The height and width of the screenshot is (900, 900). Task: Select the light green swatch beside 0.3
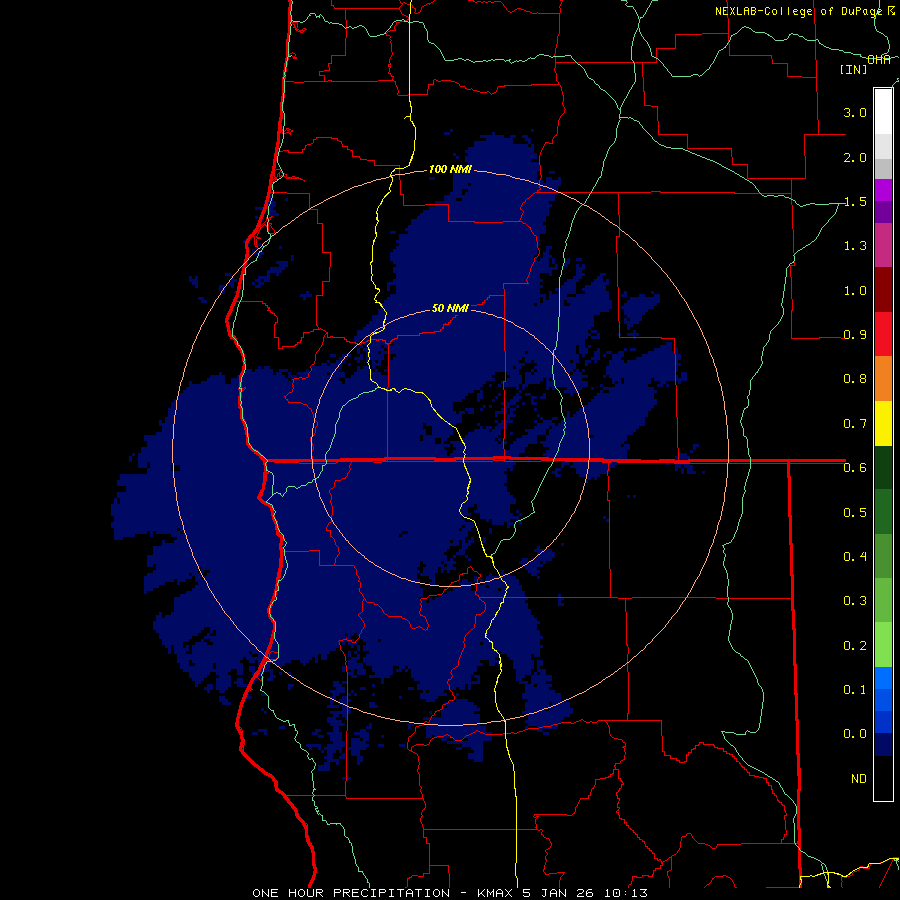pos(883,600)
